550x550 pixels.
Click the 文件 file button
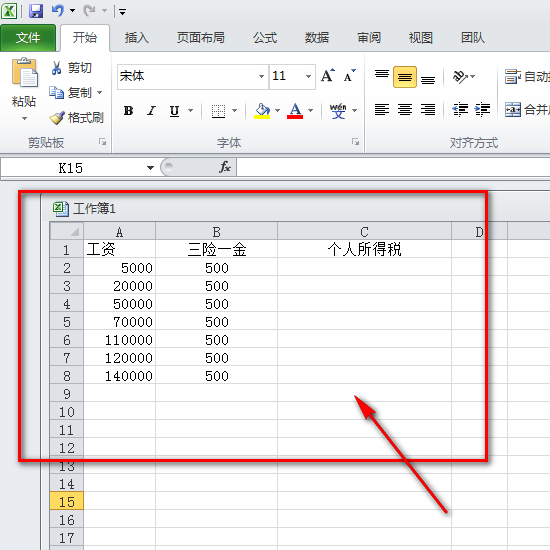pyautogui.click(x=28, y=38)
